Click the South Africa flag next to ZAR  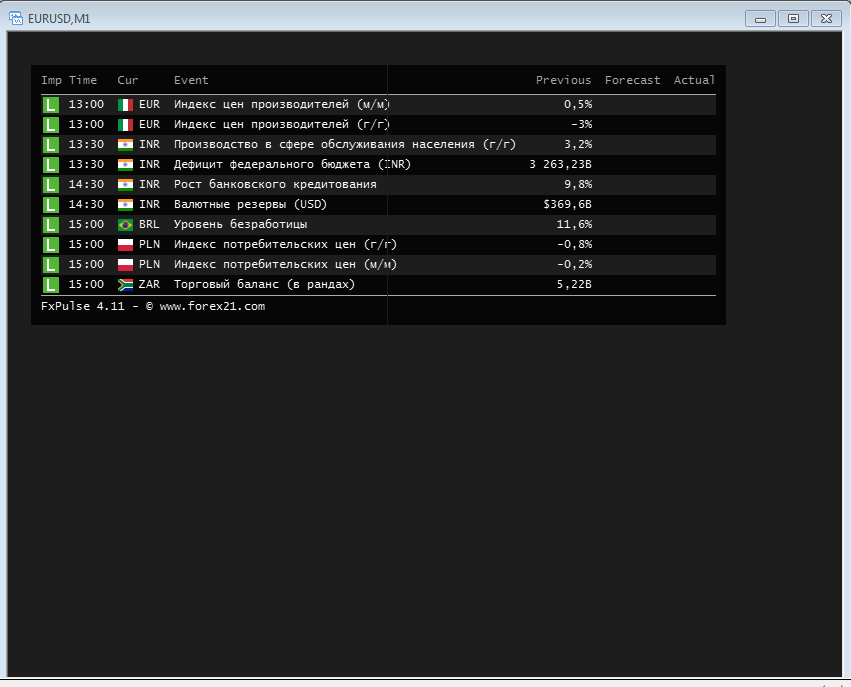[125, 285]
